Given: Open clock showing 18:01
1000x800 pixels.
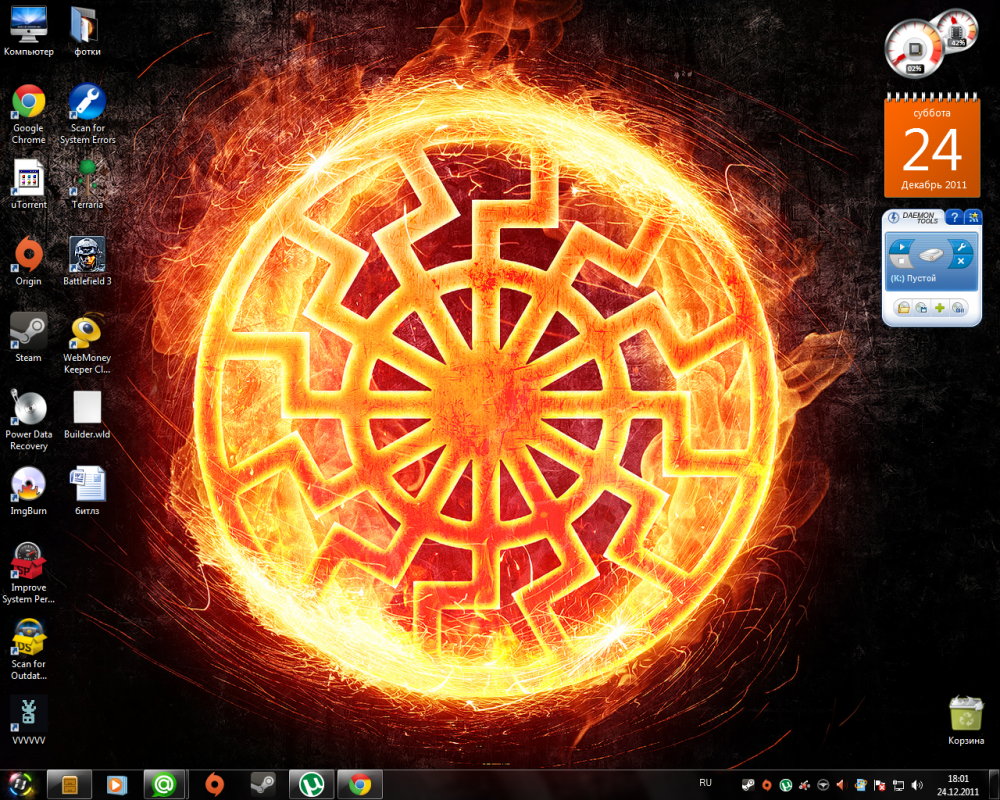Looking at the screenshot, I should (958, 785).
